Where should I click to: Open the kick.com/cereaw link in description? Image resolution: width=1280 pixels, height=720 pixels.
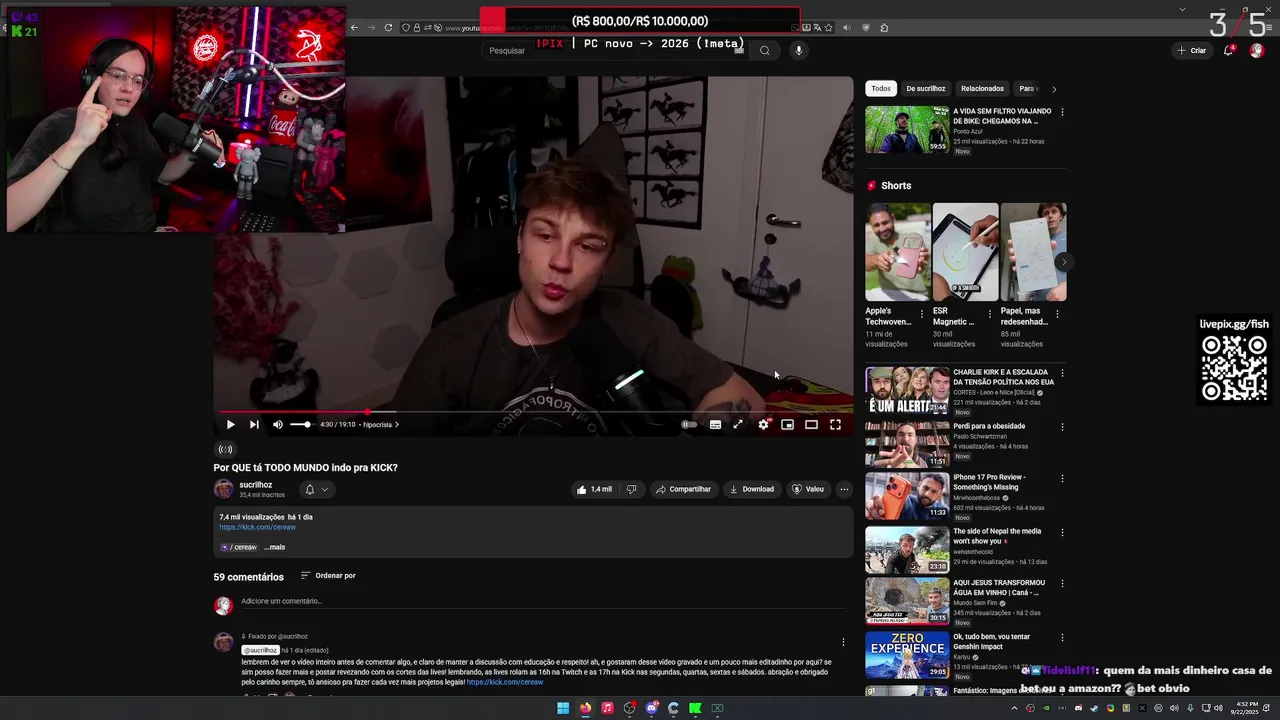tap(258, 527)
